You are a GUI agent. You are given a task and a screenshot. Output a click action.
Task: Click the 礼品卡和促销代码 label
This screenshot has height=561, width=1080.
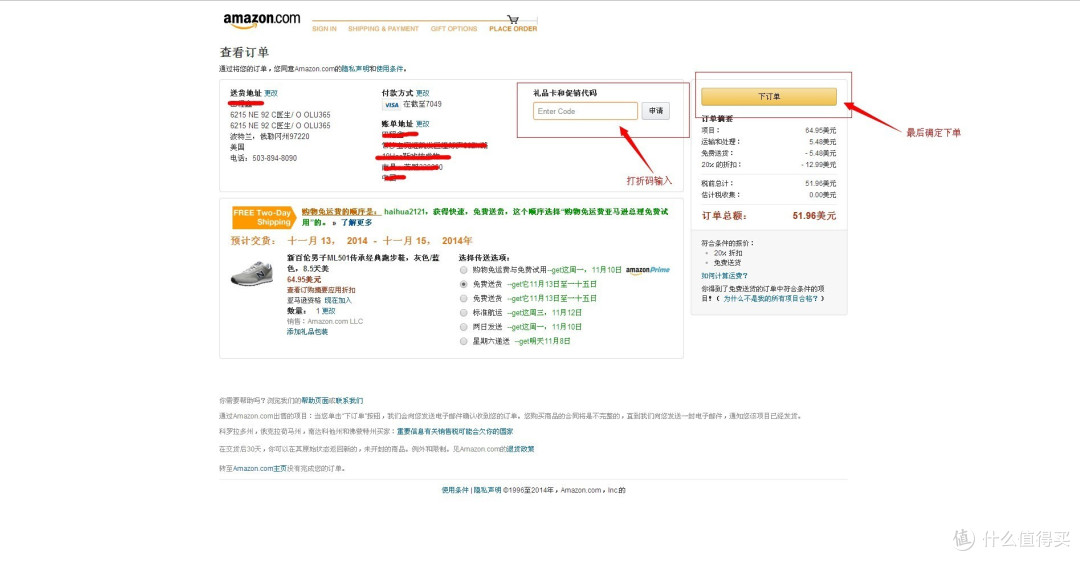point(565,93)
